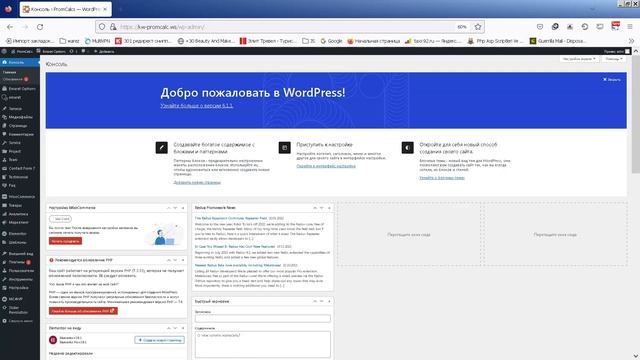640x360 pixels.
Task: Click the Пользователи user icon in sidebar
Action: coord(4,271)
